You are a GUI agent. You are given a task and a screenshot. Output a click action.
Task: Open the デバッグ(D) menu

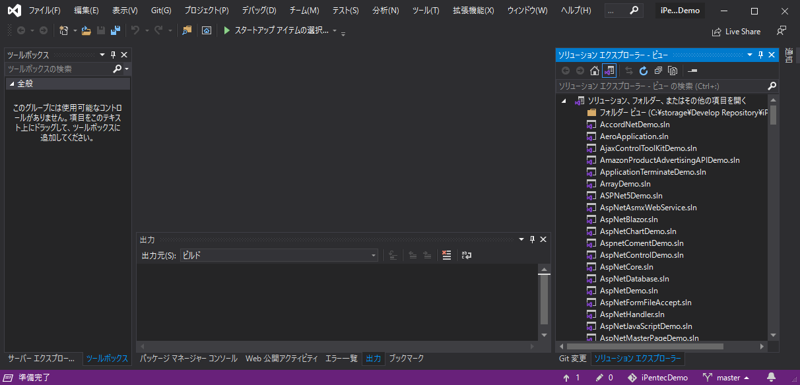coord(259,11)
